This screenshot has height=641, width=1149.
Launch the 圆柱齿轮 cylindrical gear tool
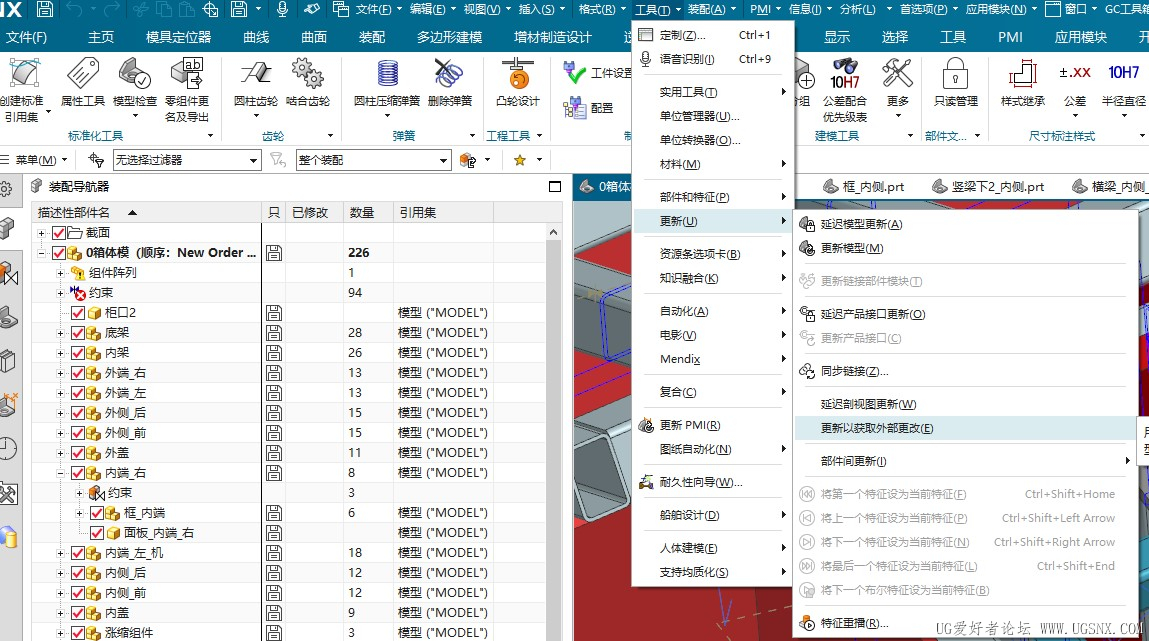256,82
